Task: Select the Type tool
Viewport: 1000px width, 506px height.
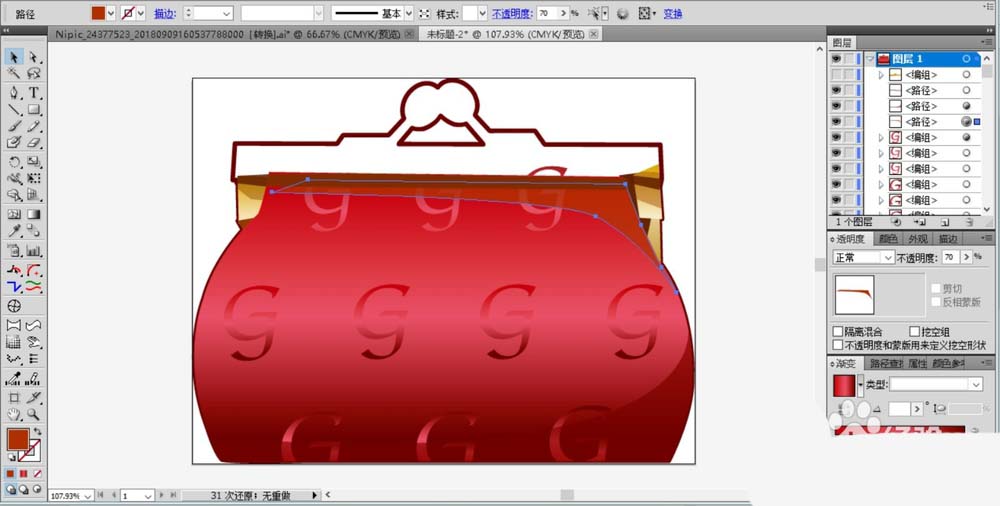Action: click(33, 93)
